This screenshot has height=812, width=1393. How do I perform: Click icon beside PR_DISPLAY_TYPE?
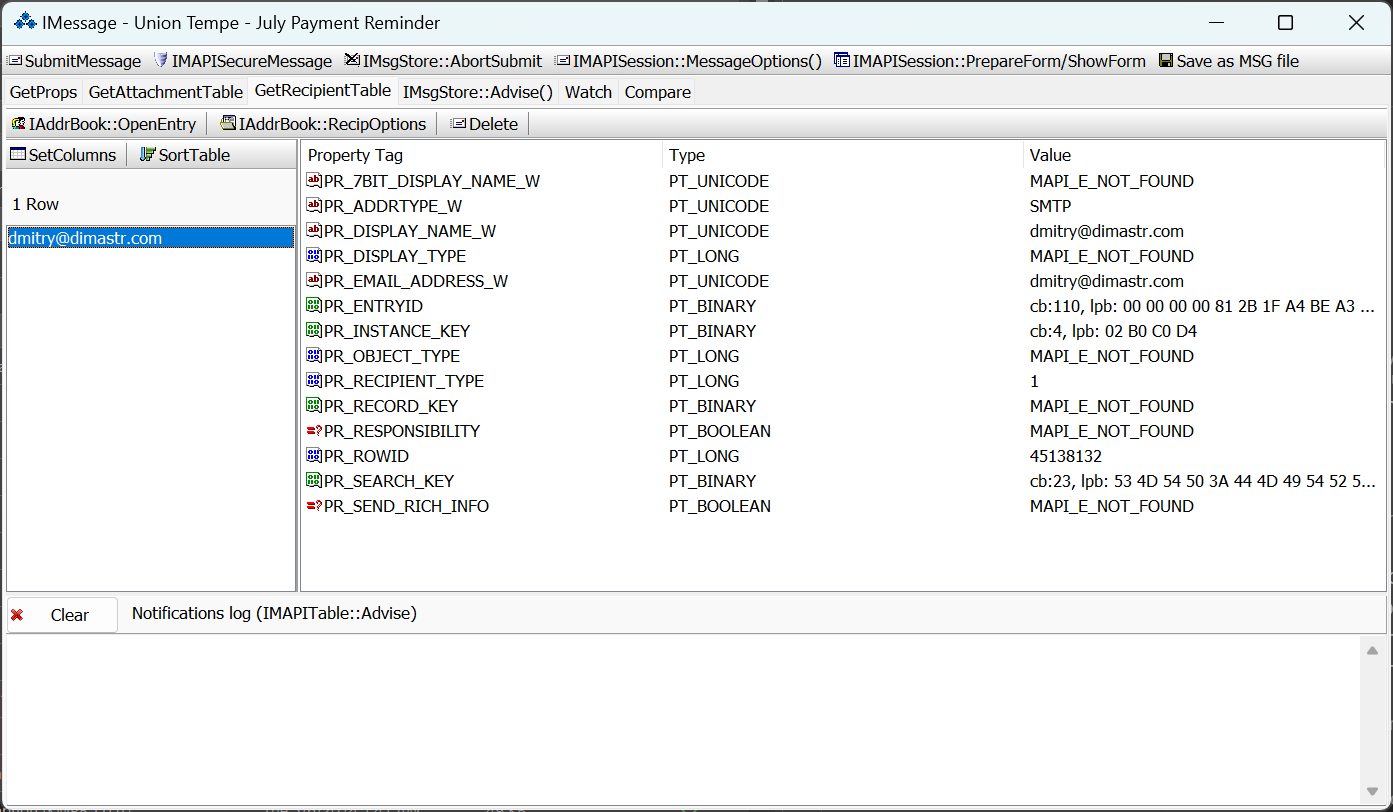(x=314, y=256)
